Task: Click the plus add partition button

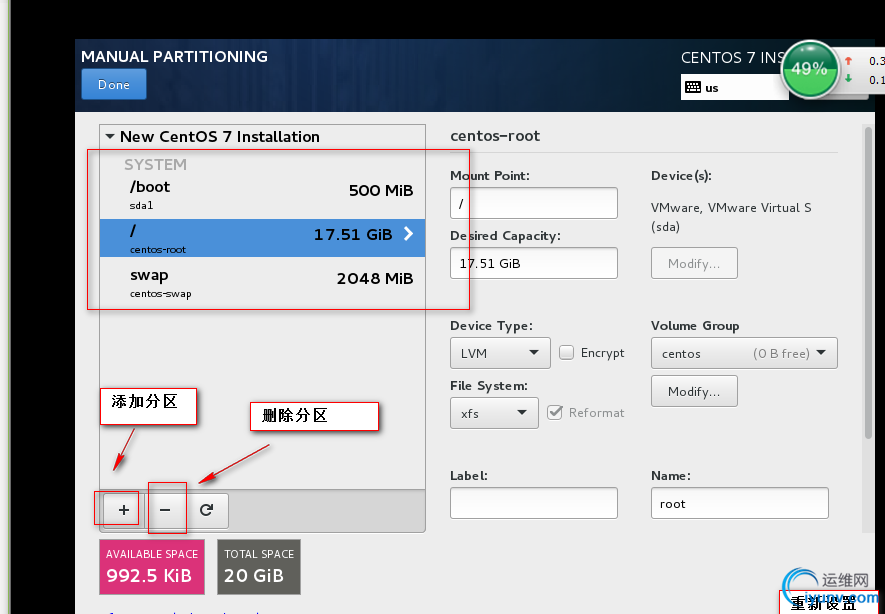Action: (124, 510)
